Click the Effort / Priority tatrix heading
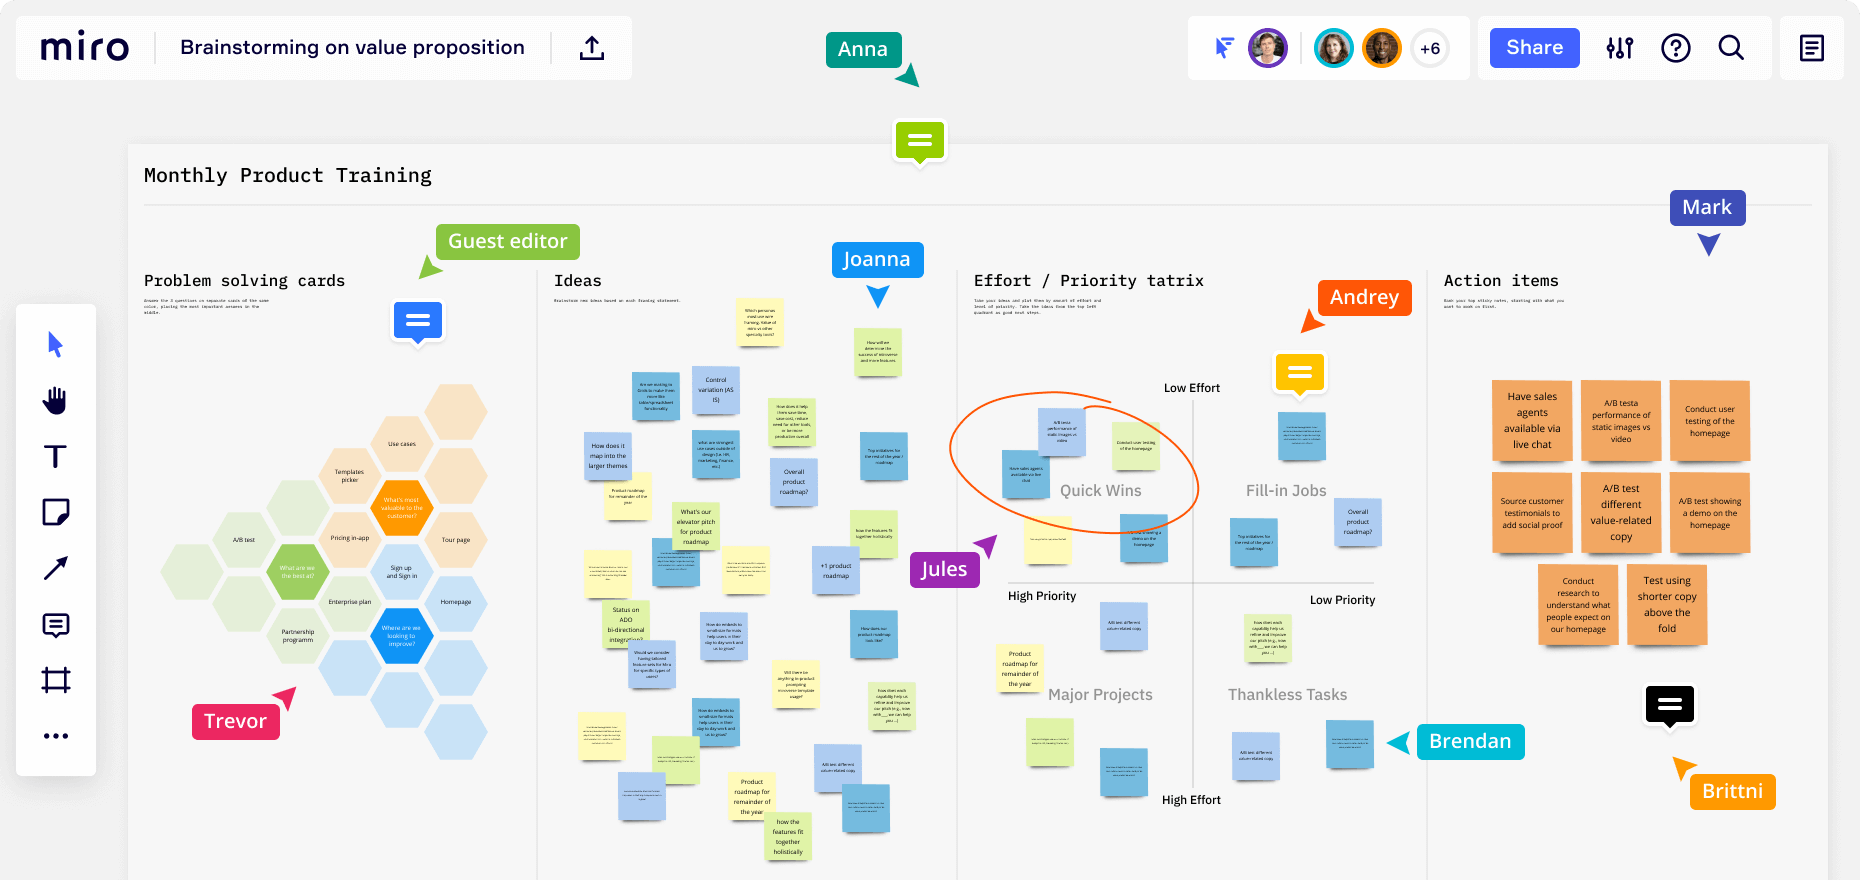Screen dimensions: 1860x880 [x=1089, y=281]
